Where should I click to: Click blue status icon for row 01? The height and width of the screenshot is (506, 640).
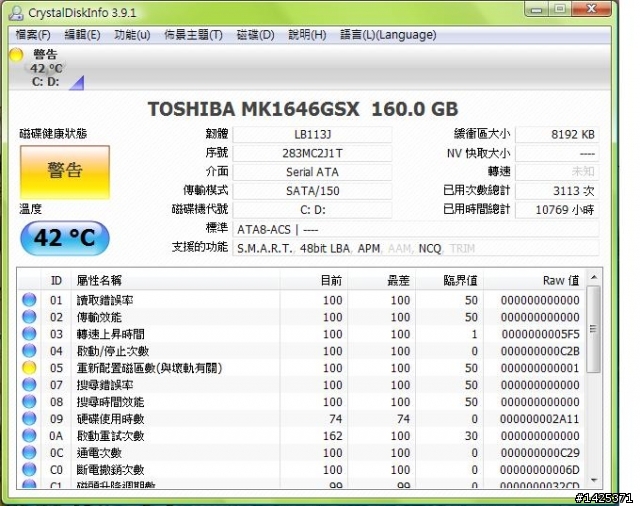[x=29, y=300]
